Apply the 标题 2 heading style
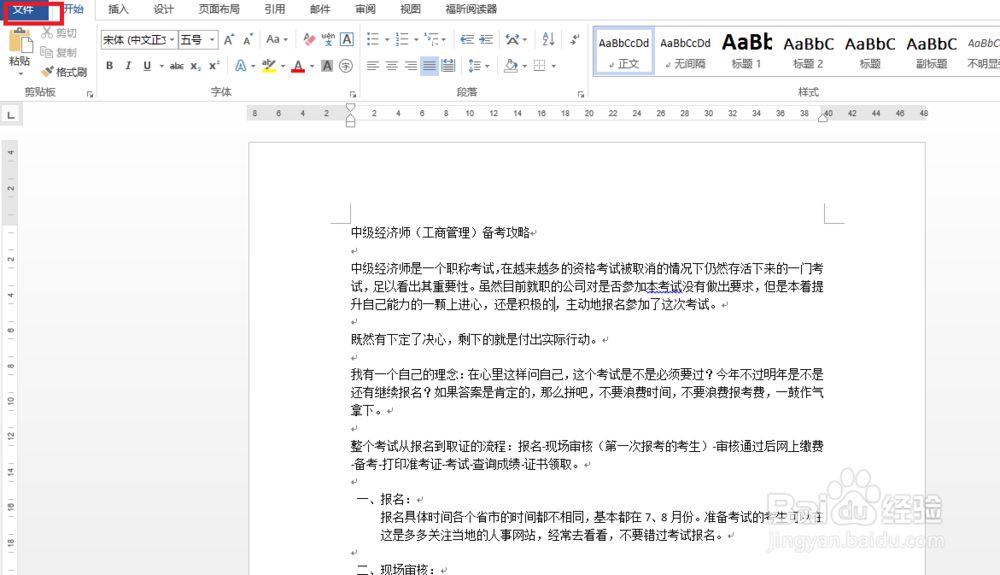The image size is (1000, 575). (808, 51)
